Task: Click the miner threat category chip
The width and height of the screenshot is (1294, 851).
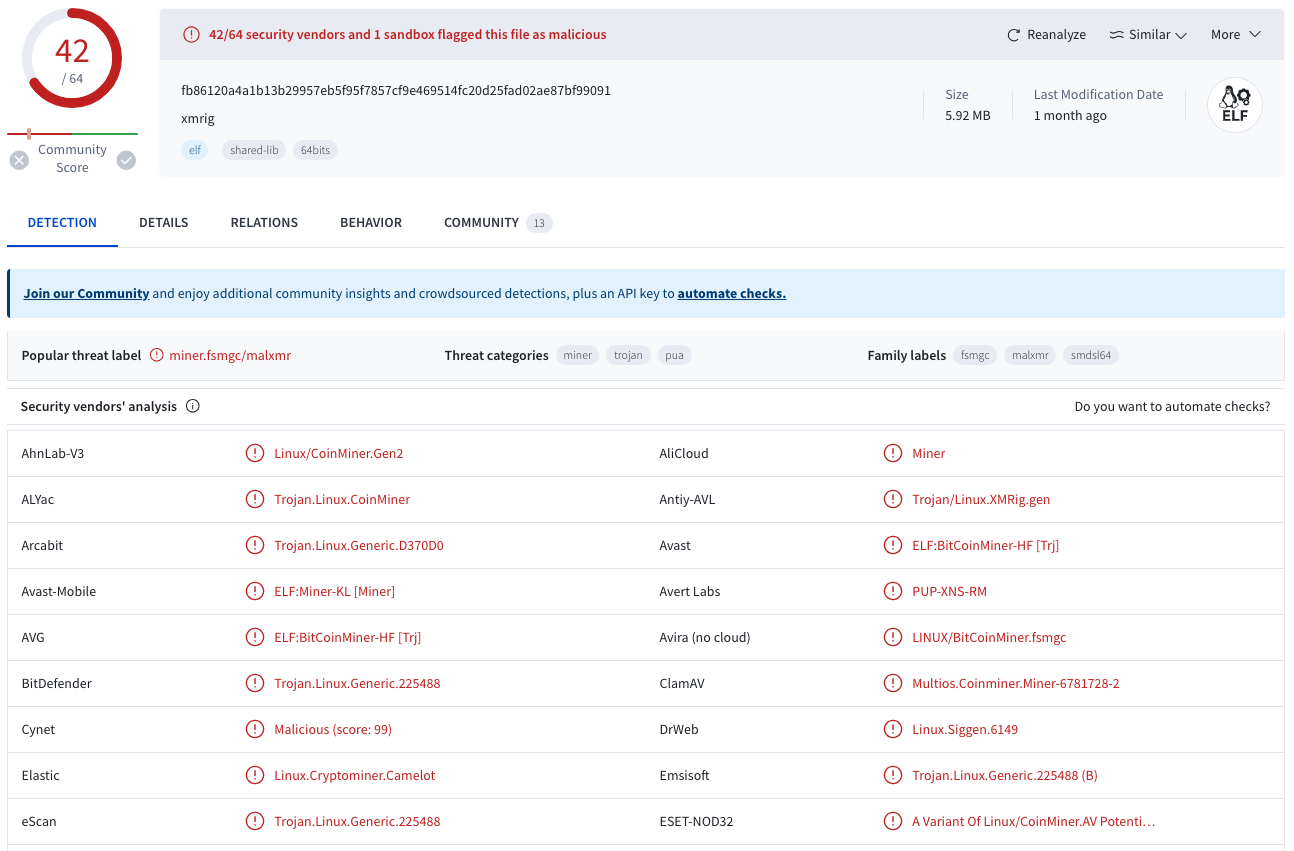Action: 577,355
